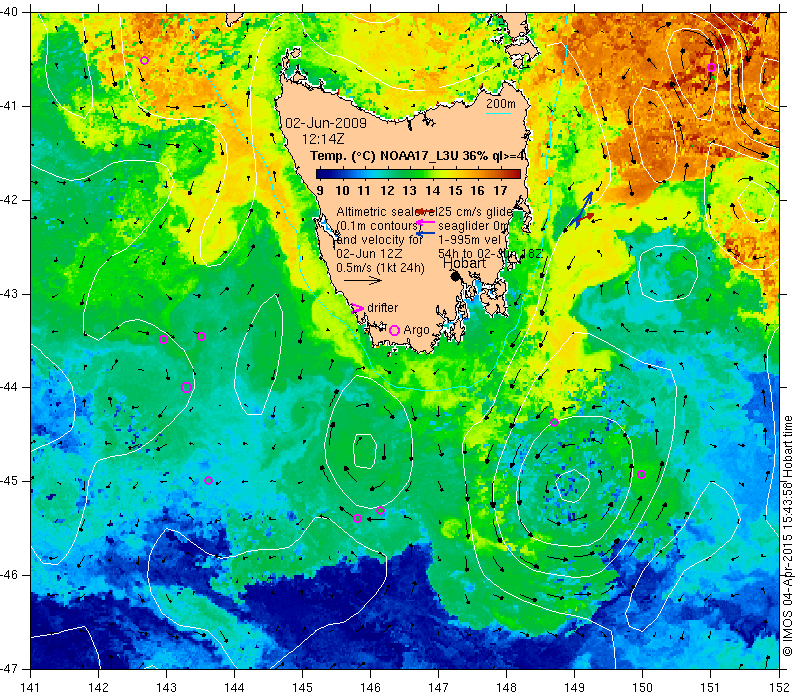Click green 13°C section of temperature colorbar
The image size is (800, 700).
(409, 174)
